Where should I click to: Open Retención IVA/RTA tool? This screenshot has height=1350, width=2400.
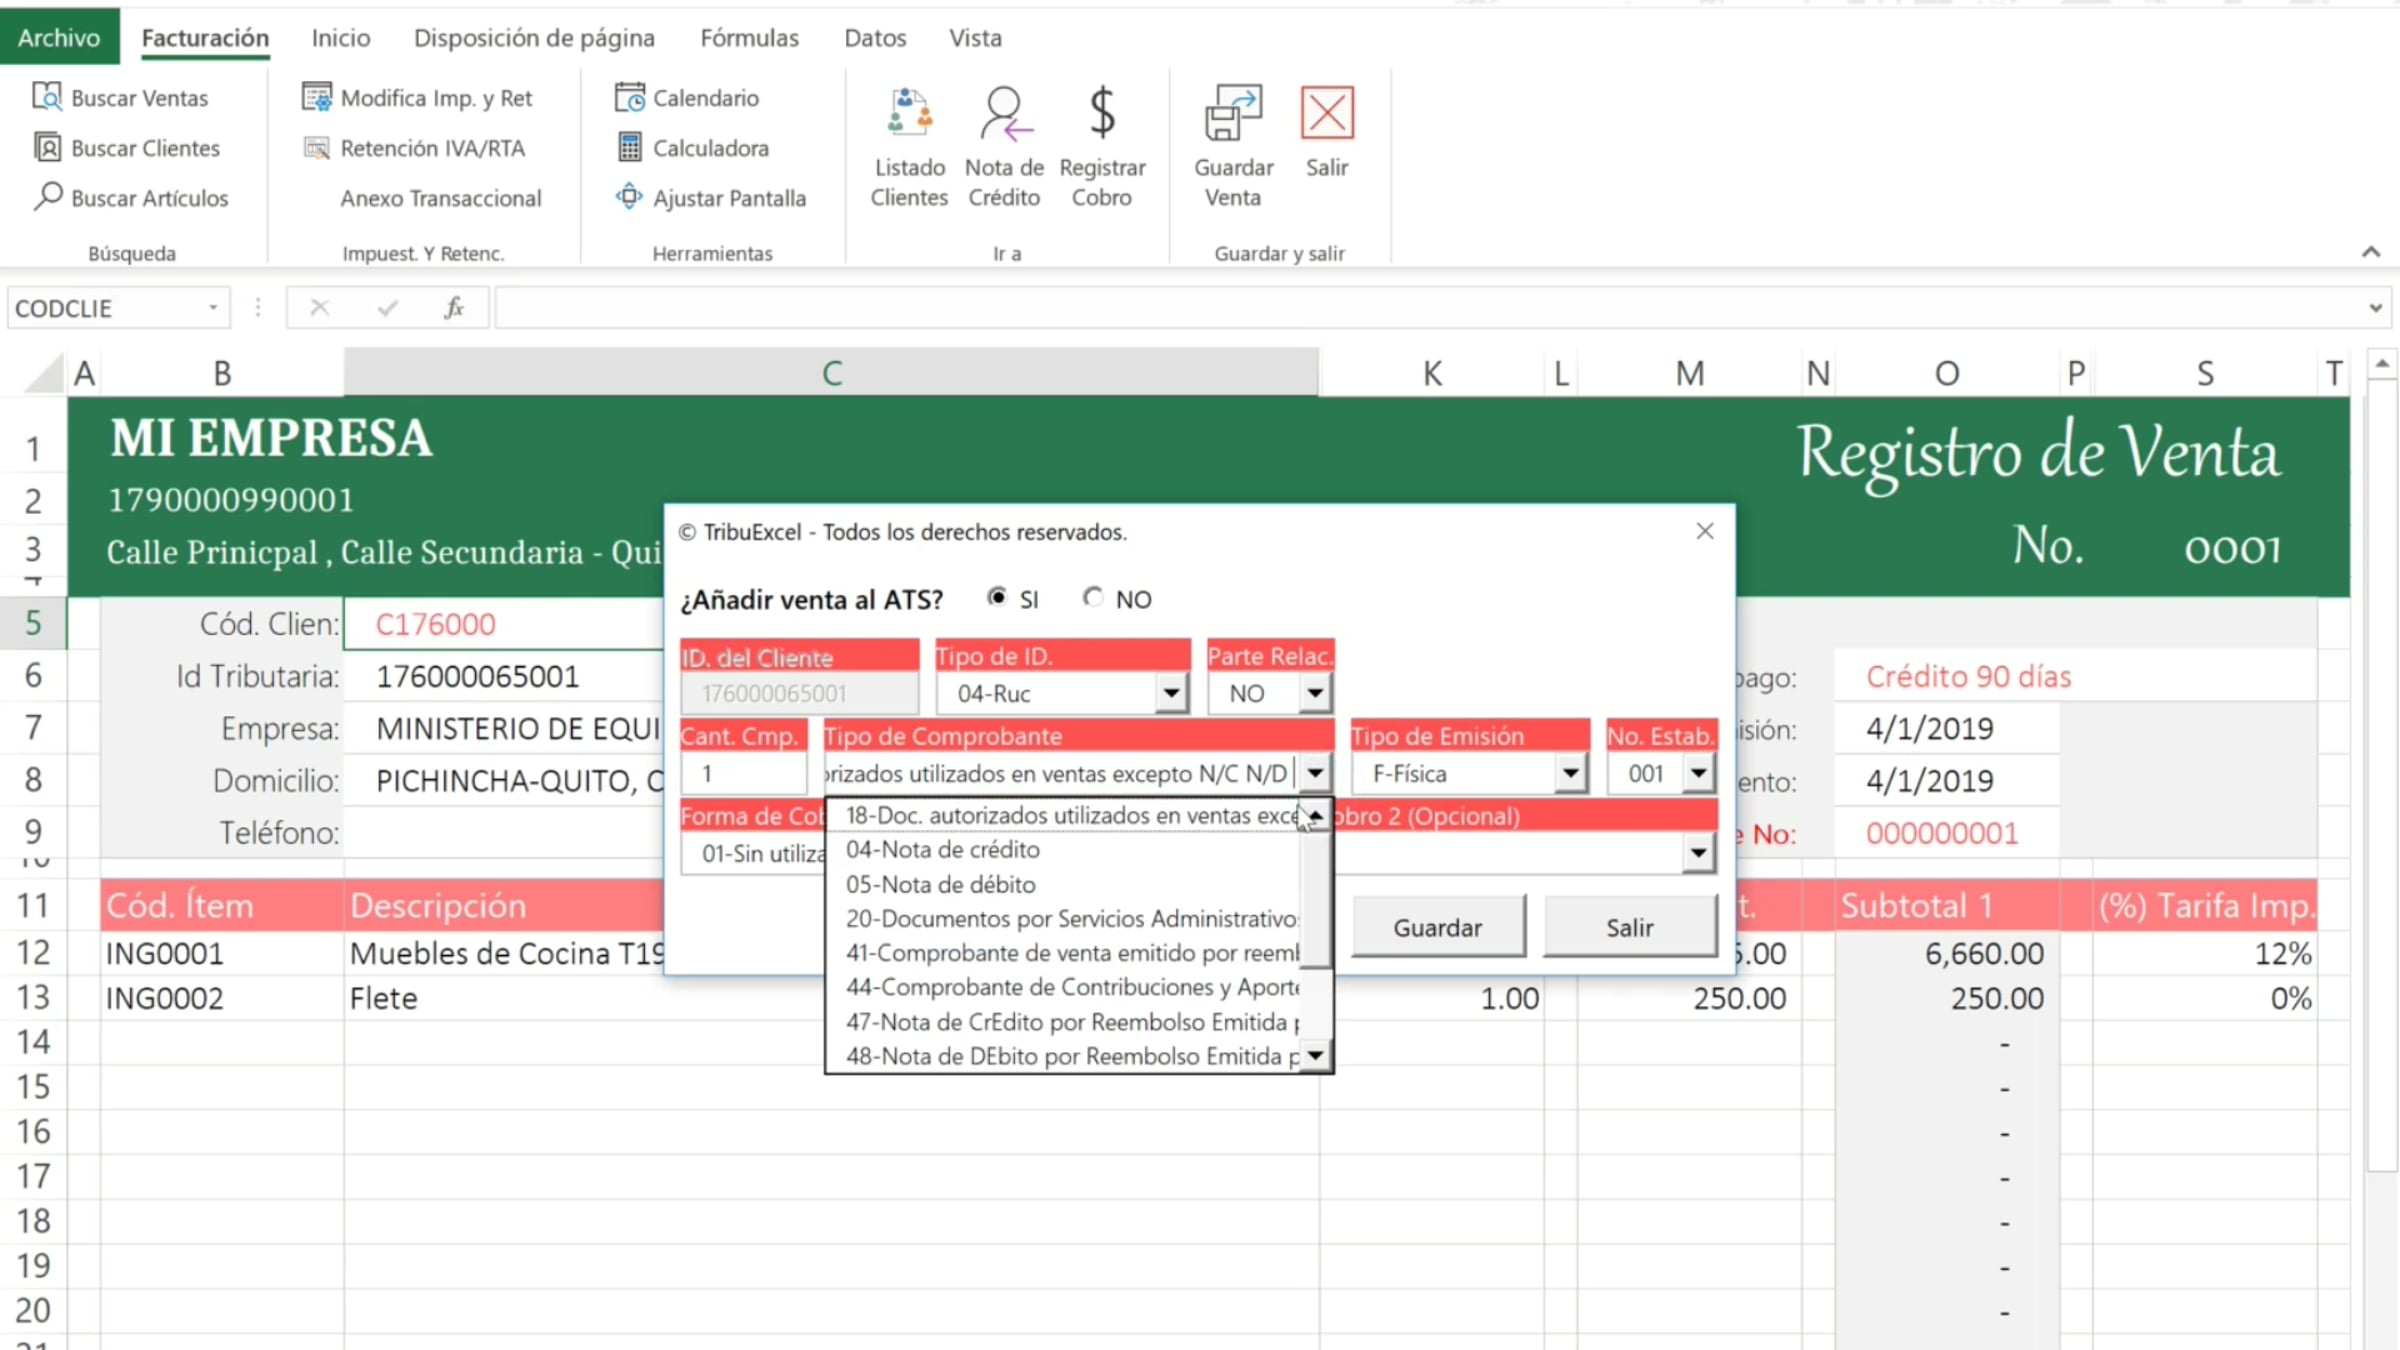(414, 147)
